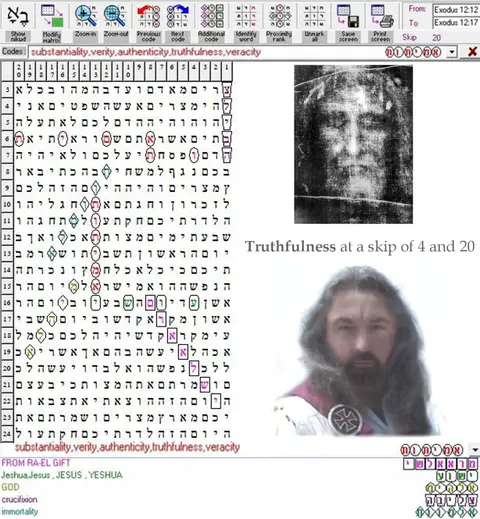Screen dimensions: 480x519
Task: Open the Modify matrix tool
Action: [x=52, y=16]
